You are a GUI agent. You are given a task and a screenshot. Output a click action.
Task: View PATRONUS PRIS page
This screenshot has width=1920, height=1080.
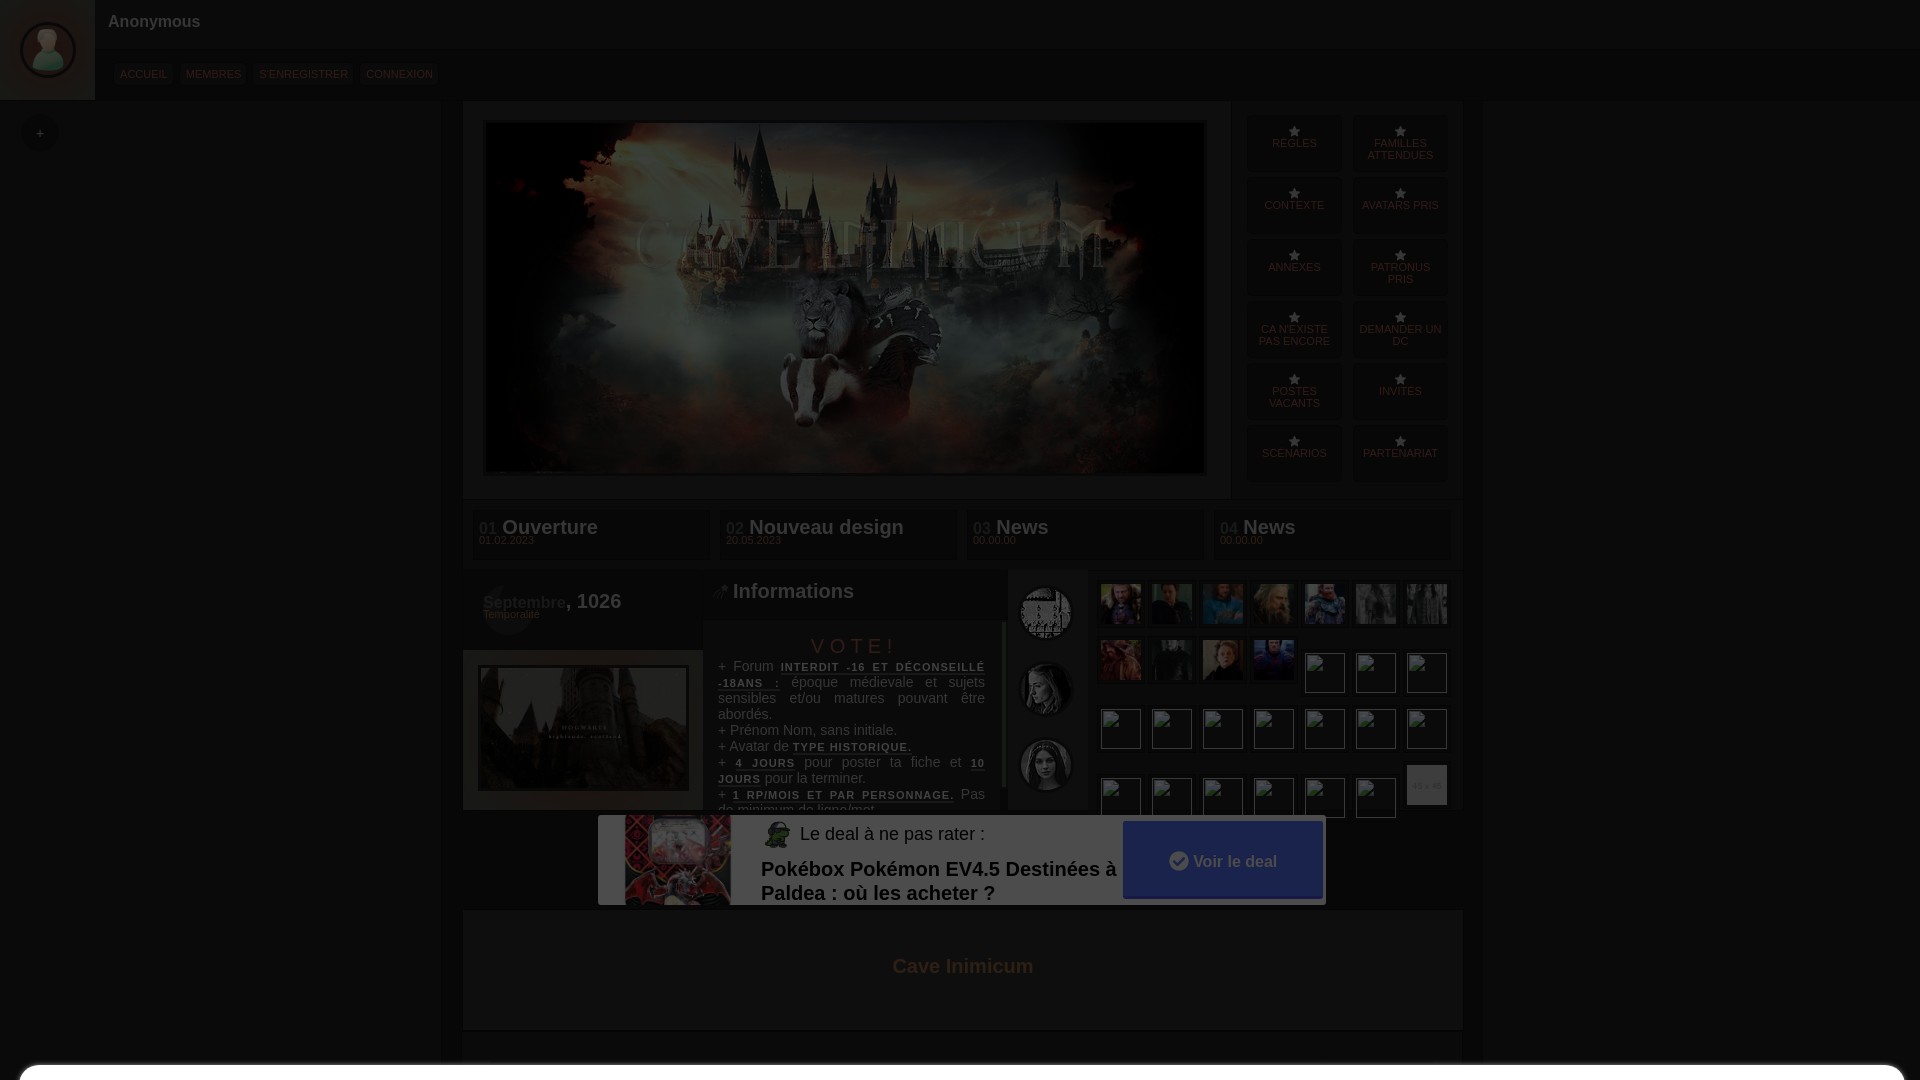pyautogui.click(x=1400, y=267)
